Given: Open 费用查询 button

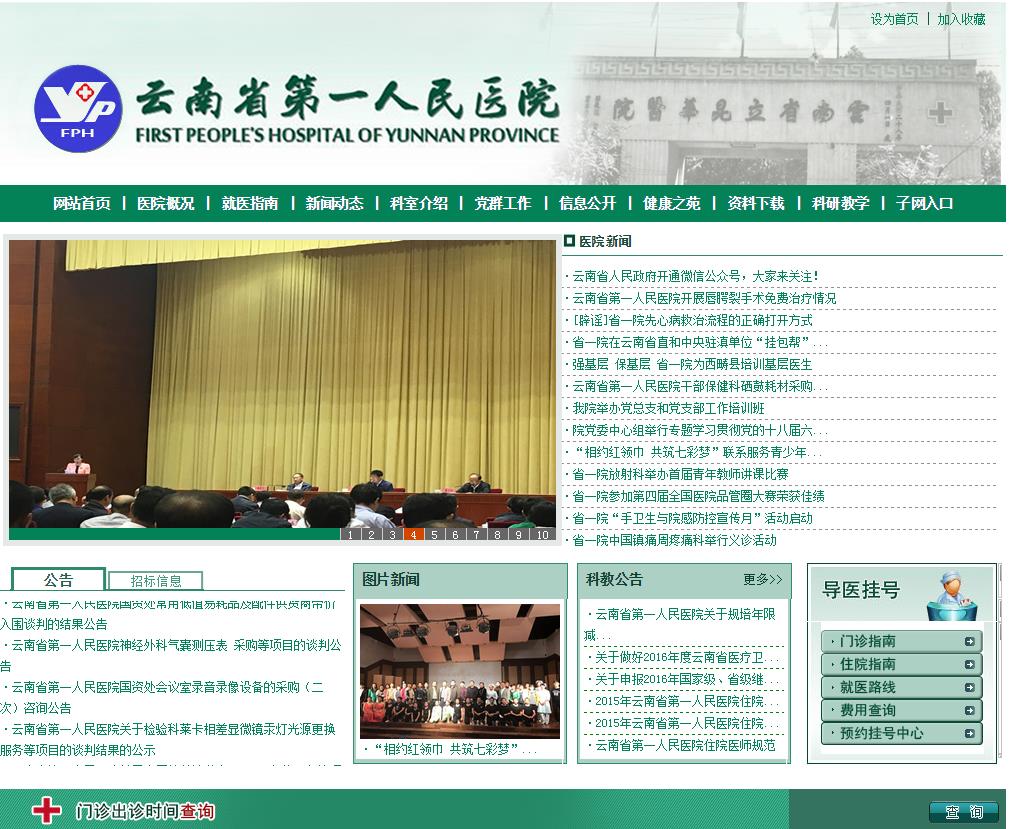Looking at the screenshot, I should pyautogui.click(x=902, y=710).
